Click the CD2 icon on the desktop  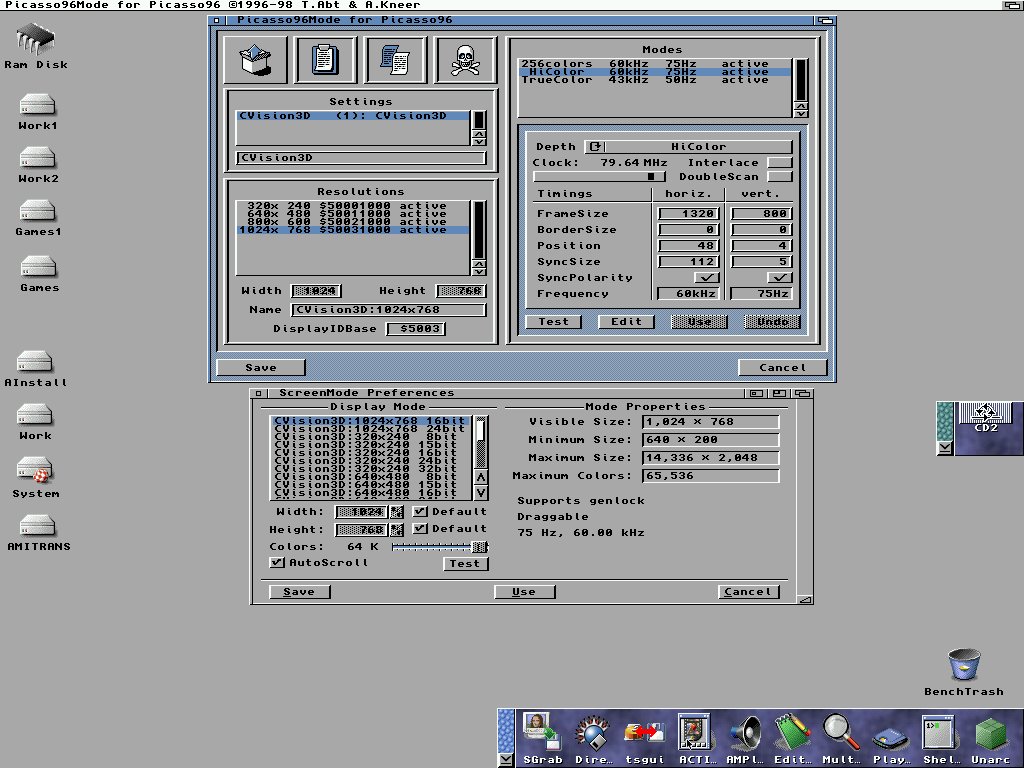point(985,418)
